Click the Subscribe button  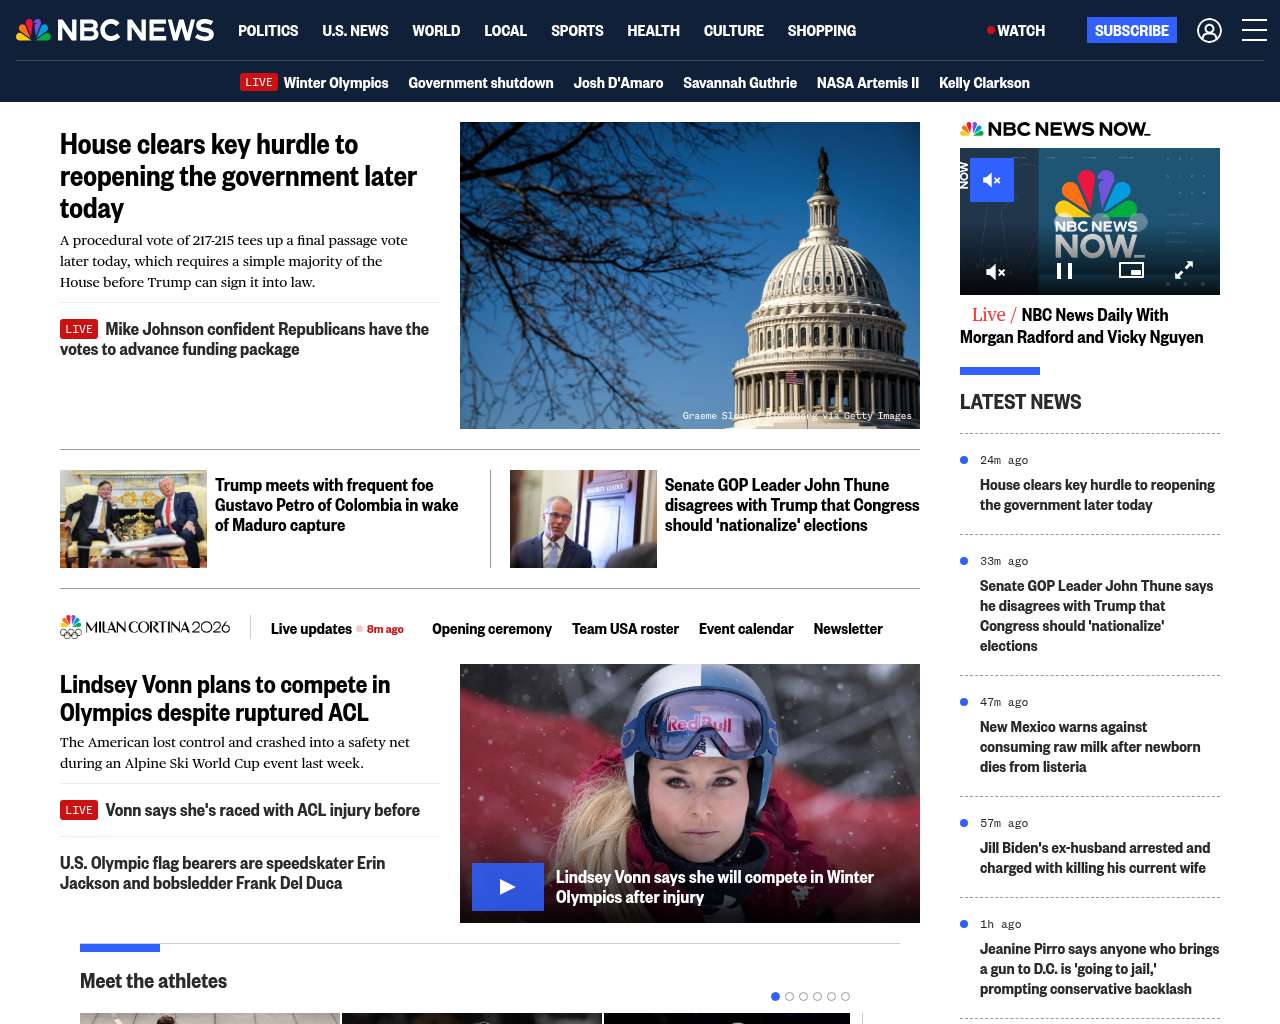pyautogui.click(x=1131, y=31)
